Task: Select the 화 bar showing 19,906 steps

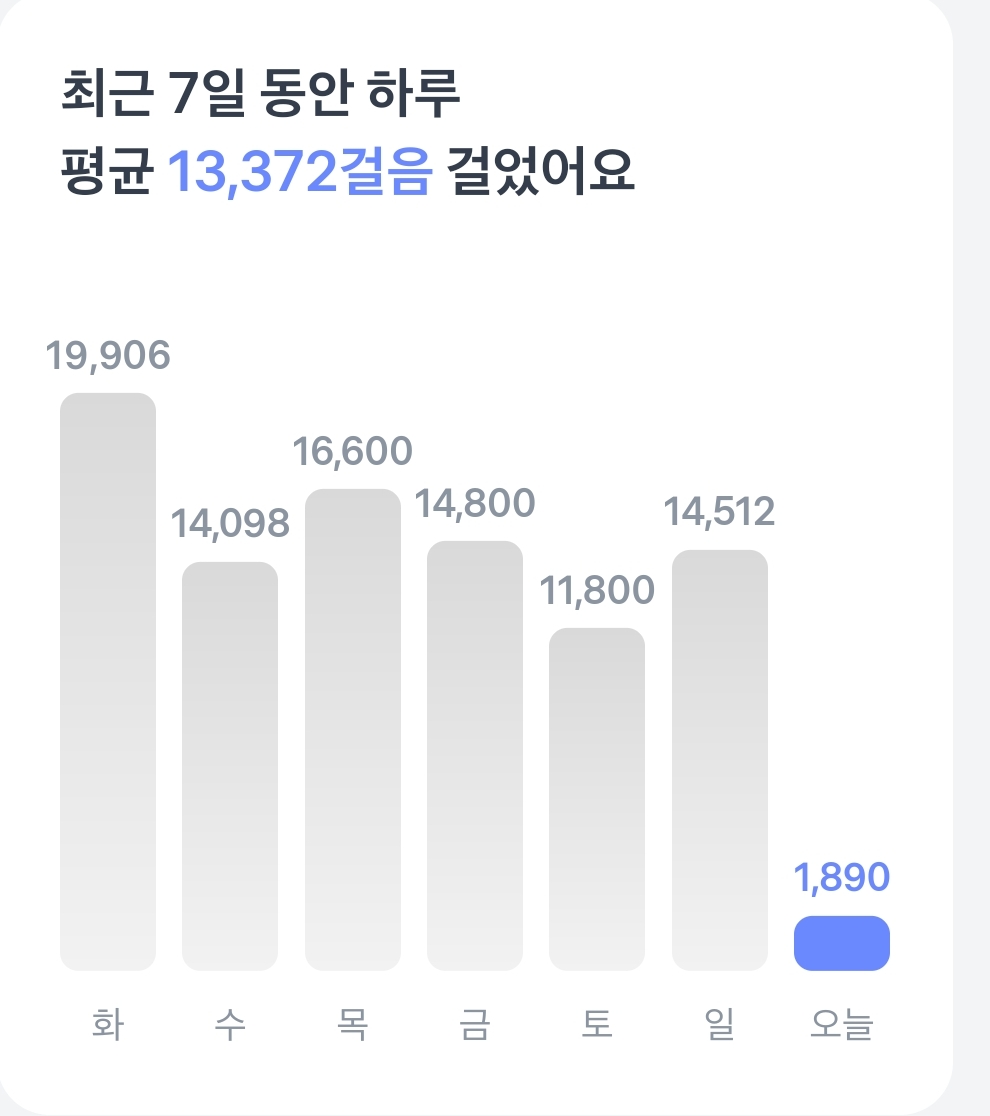Action: [x=108, y=681]
